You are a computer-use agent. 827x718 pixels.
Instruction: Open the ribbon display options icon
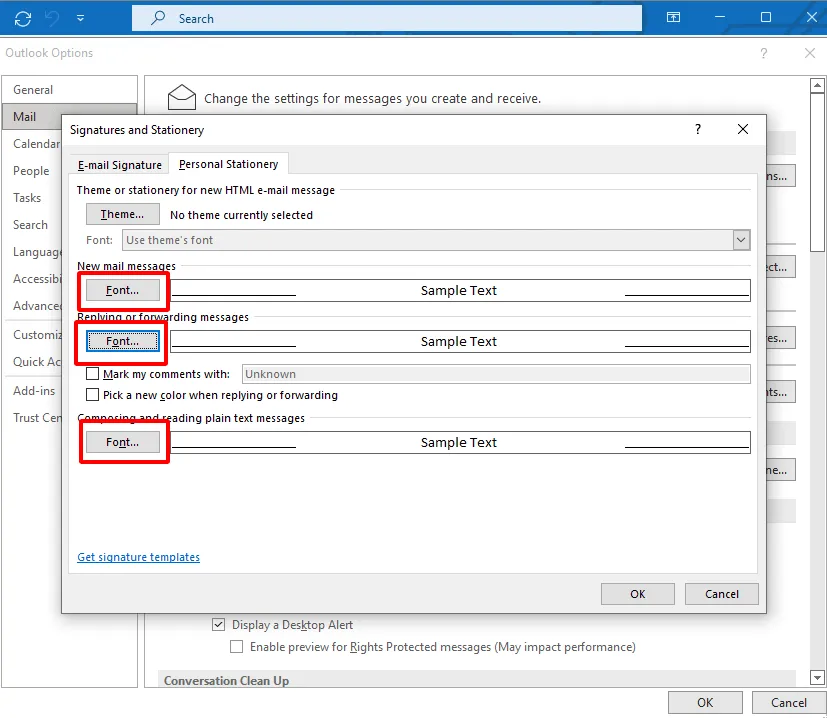(673, 17)
